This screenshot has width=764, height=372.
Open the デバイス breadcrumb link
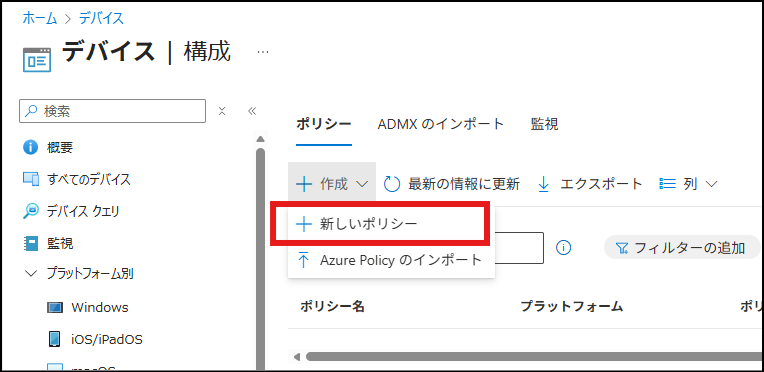pyautogui.click(x=102, y=19)
